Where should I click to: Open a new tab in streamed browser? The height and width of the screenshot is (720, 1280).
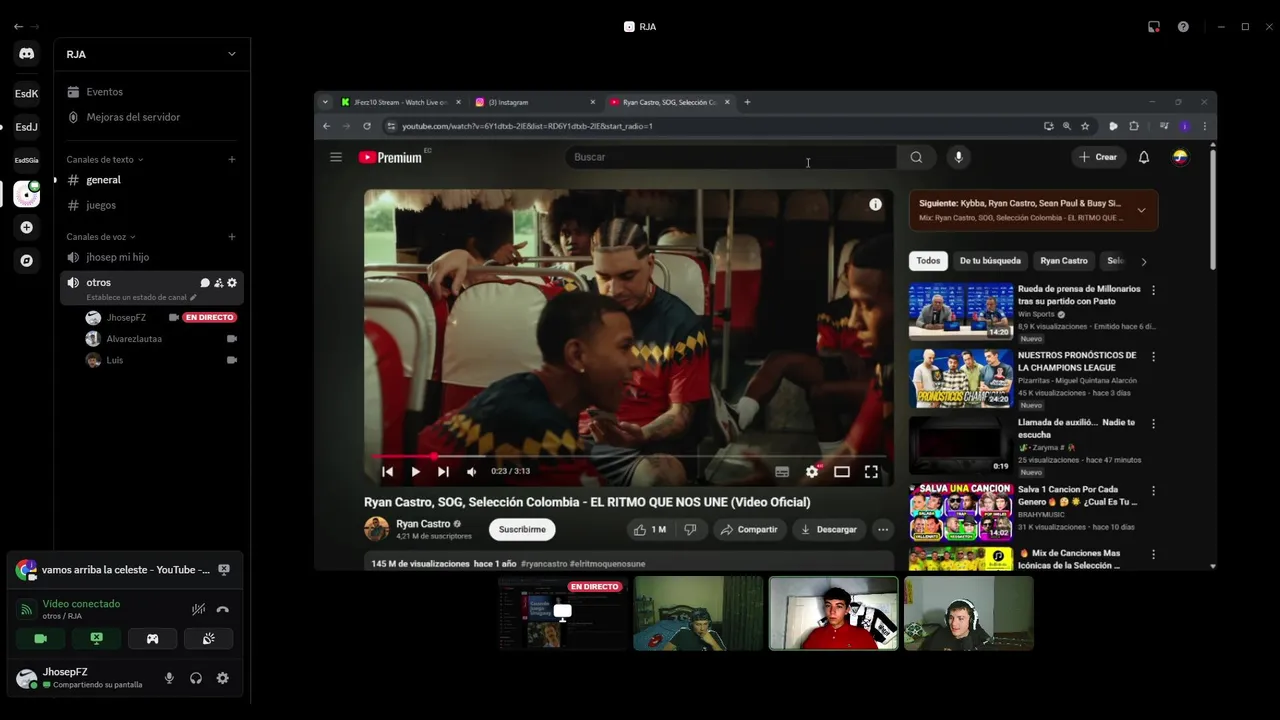pos(747,102)
